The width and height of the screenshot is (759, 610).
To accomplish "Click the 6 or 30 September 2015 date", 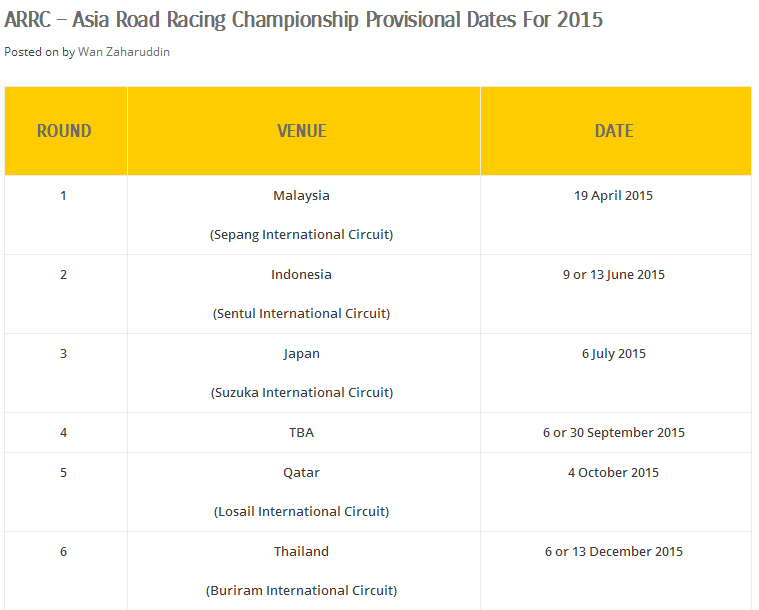I will tap(613, 433).
